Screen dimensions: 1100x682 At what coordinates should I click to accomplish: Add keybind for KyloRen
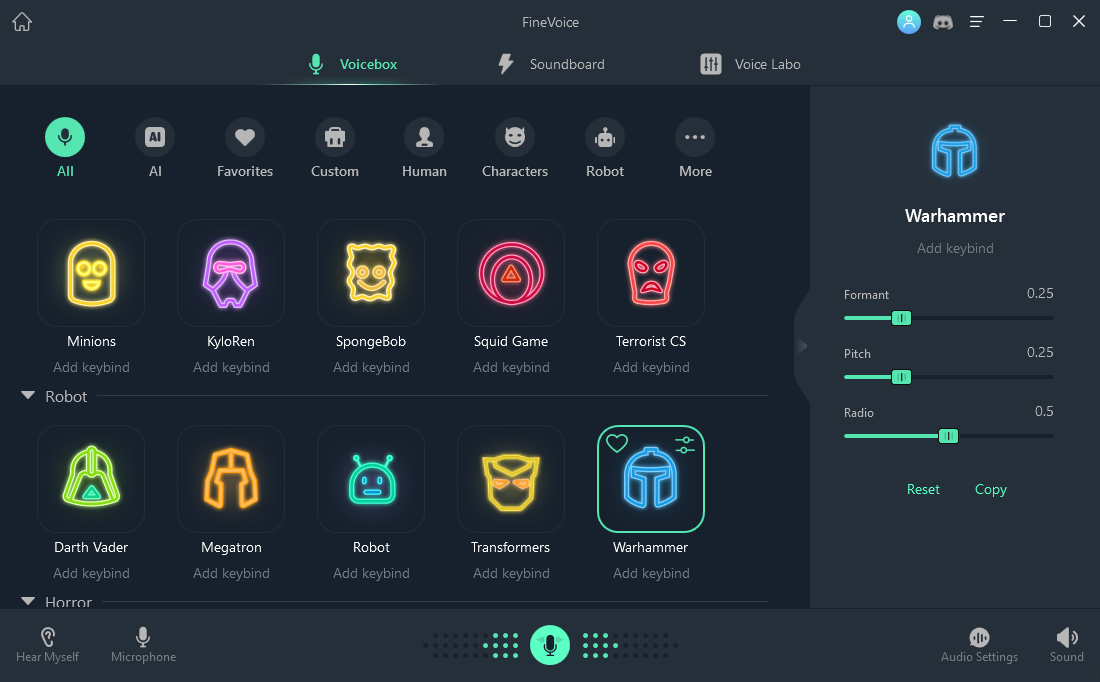pyautogui.click(x=231, y=367)
